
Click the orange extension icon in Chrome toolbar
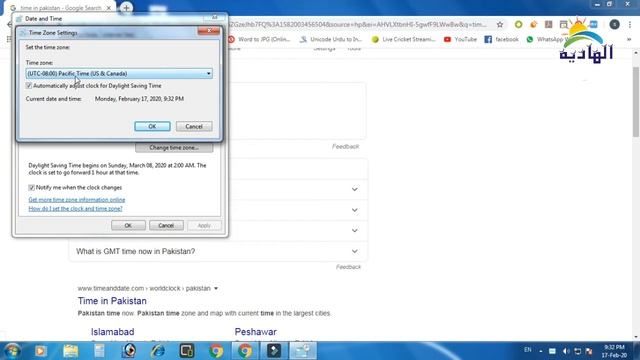(533, 24)
